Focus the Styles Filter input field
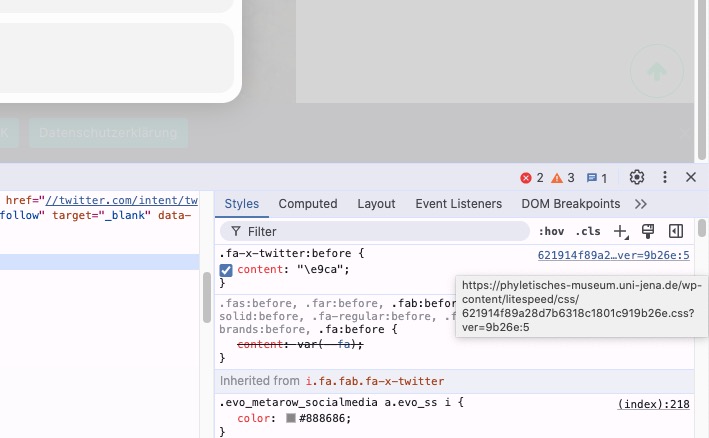The width and height of the screenshot is (709, 438). (374, 231)
